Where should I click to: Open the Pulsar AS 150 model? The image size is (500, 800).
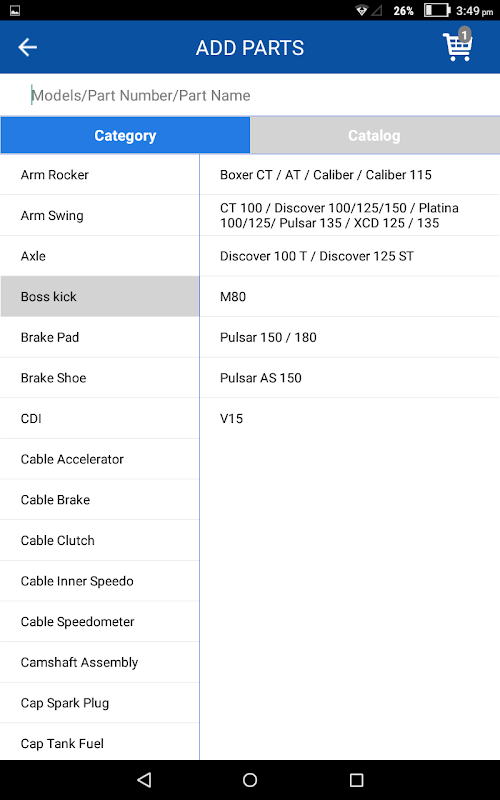pos(350,378)
